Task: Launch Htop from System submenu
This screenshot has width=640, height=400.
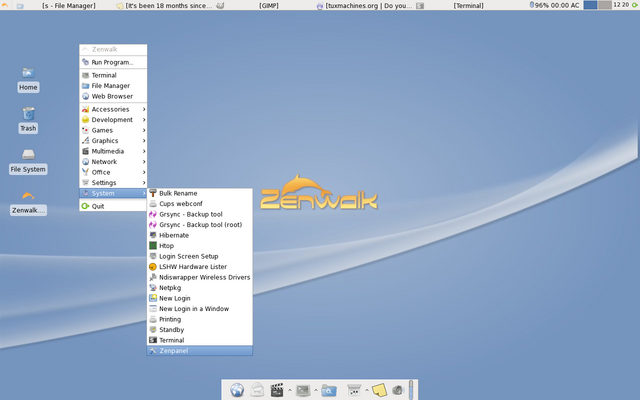Action: [x=200, y=246]
